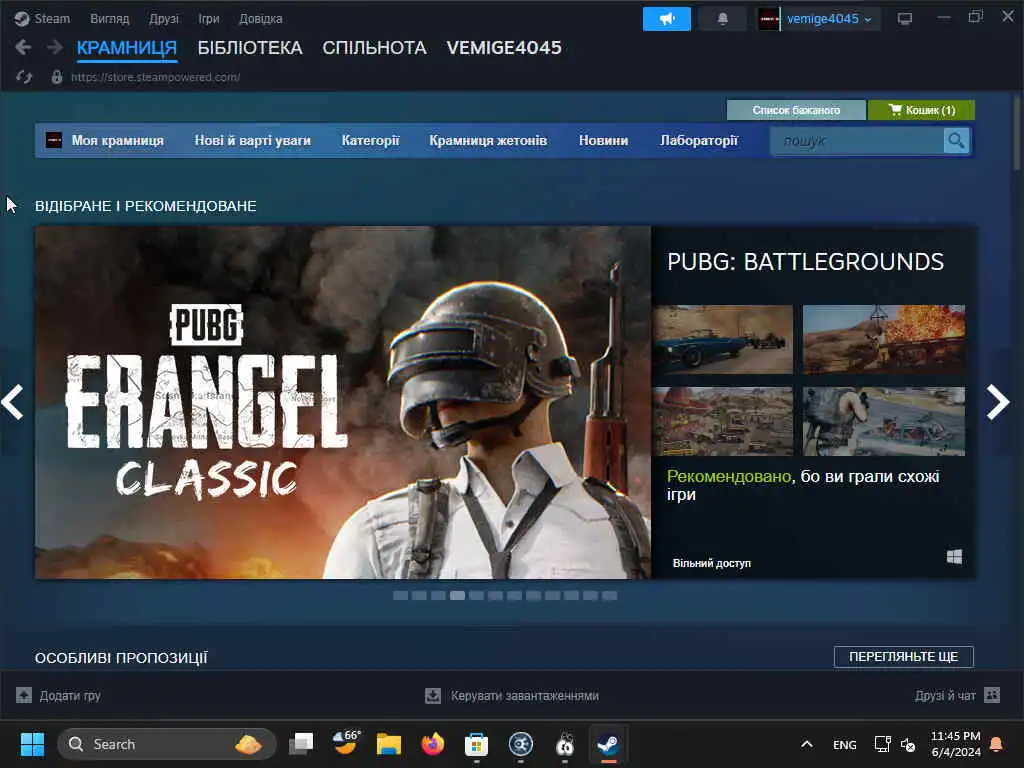
Task: Open the notifications bell
Action: [722, 19]
